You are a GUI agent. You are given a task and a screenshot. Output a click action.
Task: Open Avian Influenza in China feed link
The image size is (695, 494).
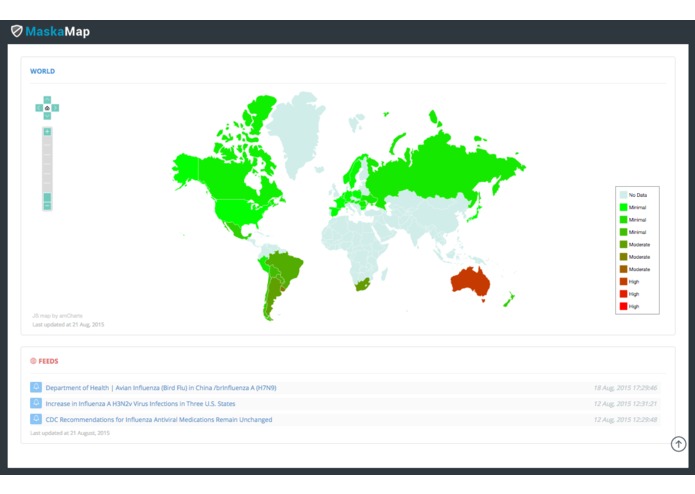[161, 388]
